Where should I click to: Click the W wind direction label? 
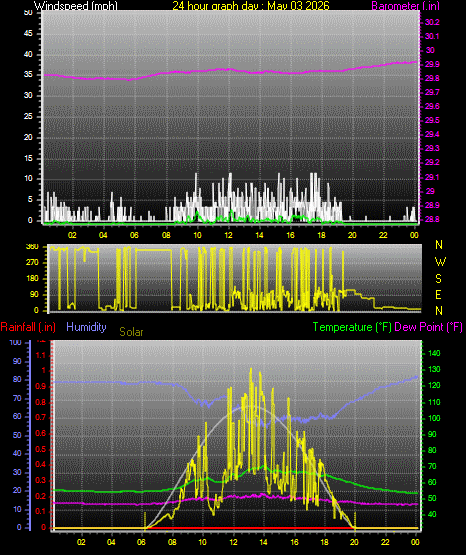click(440, 262)
